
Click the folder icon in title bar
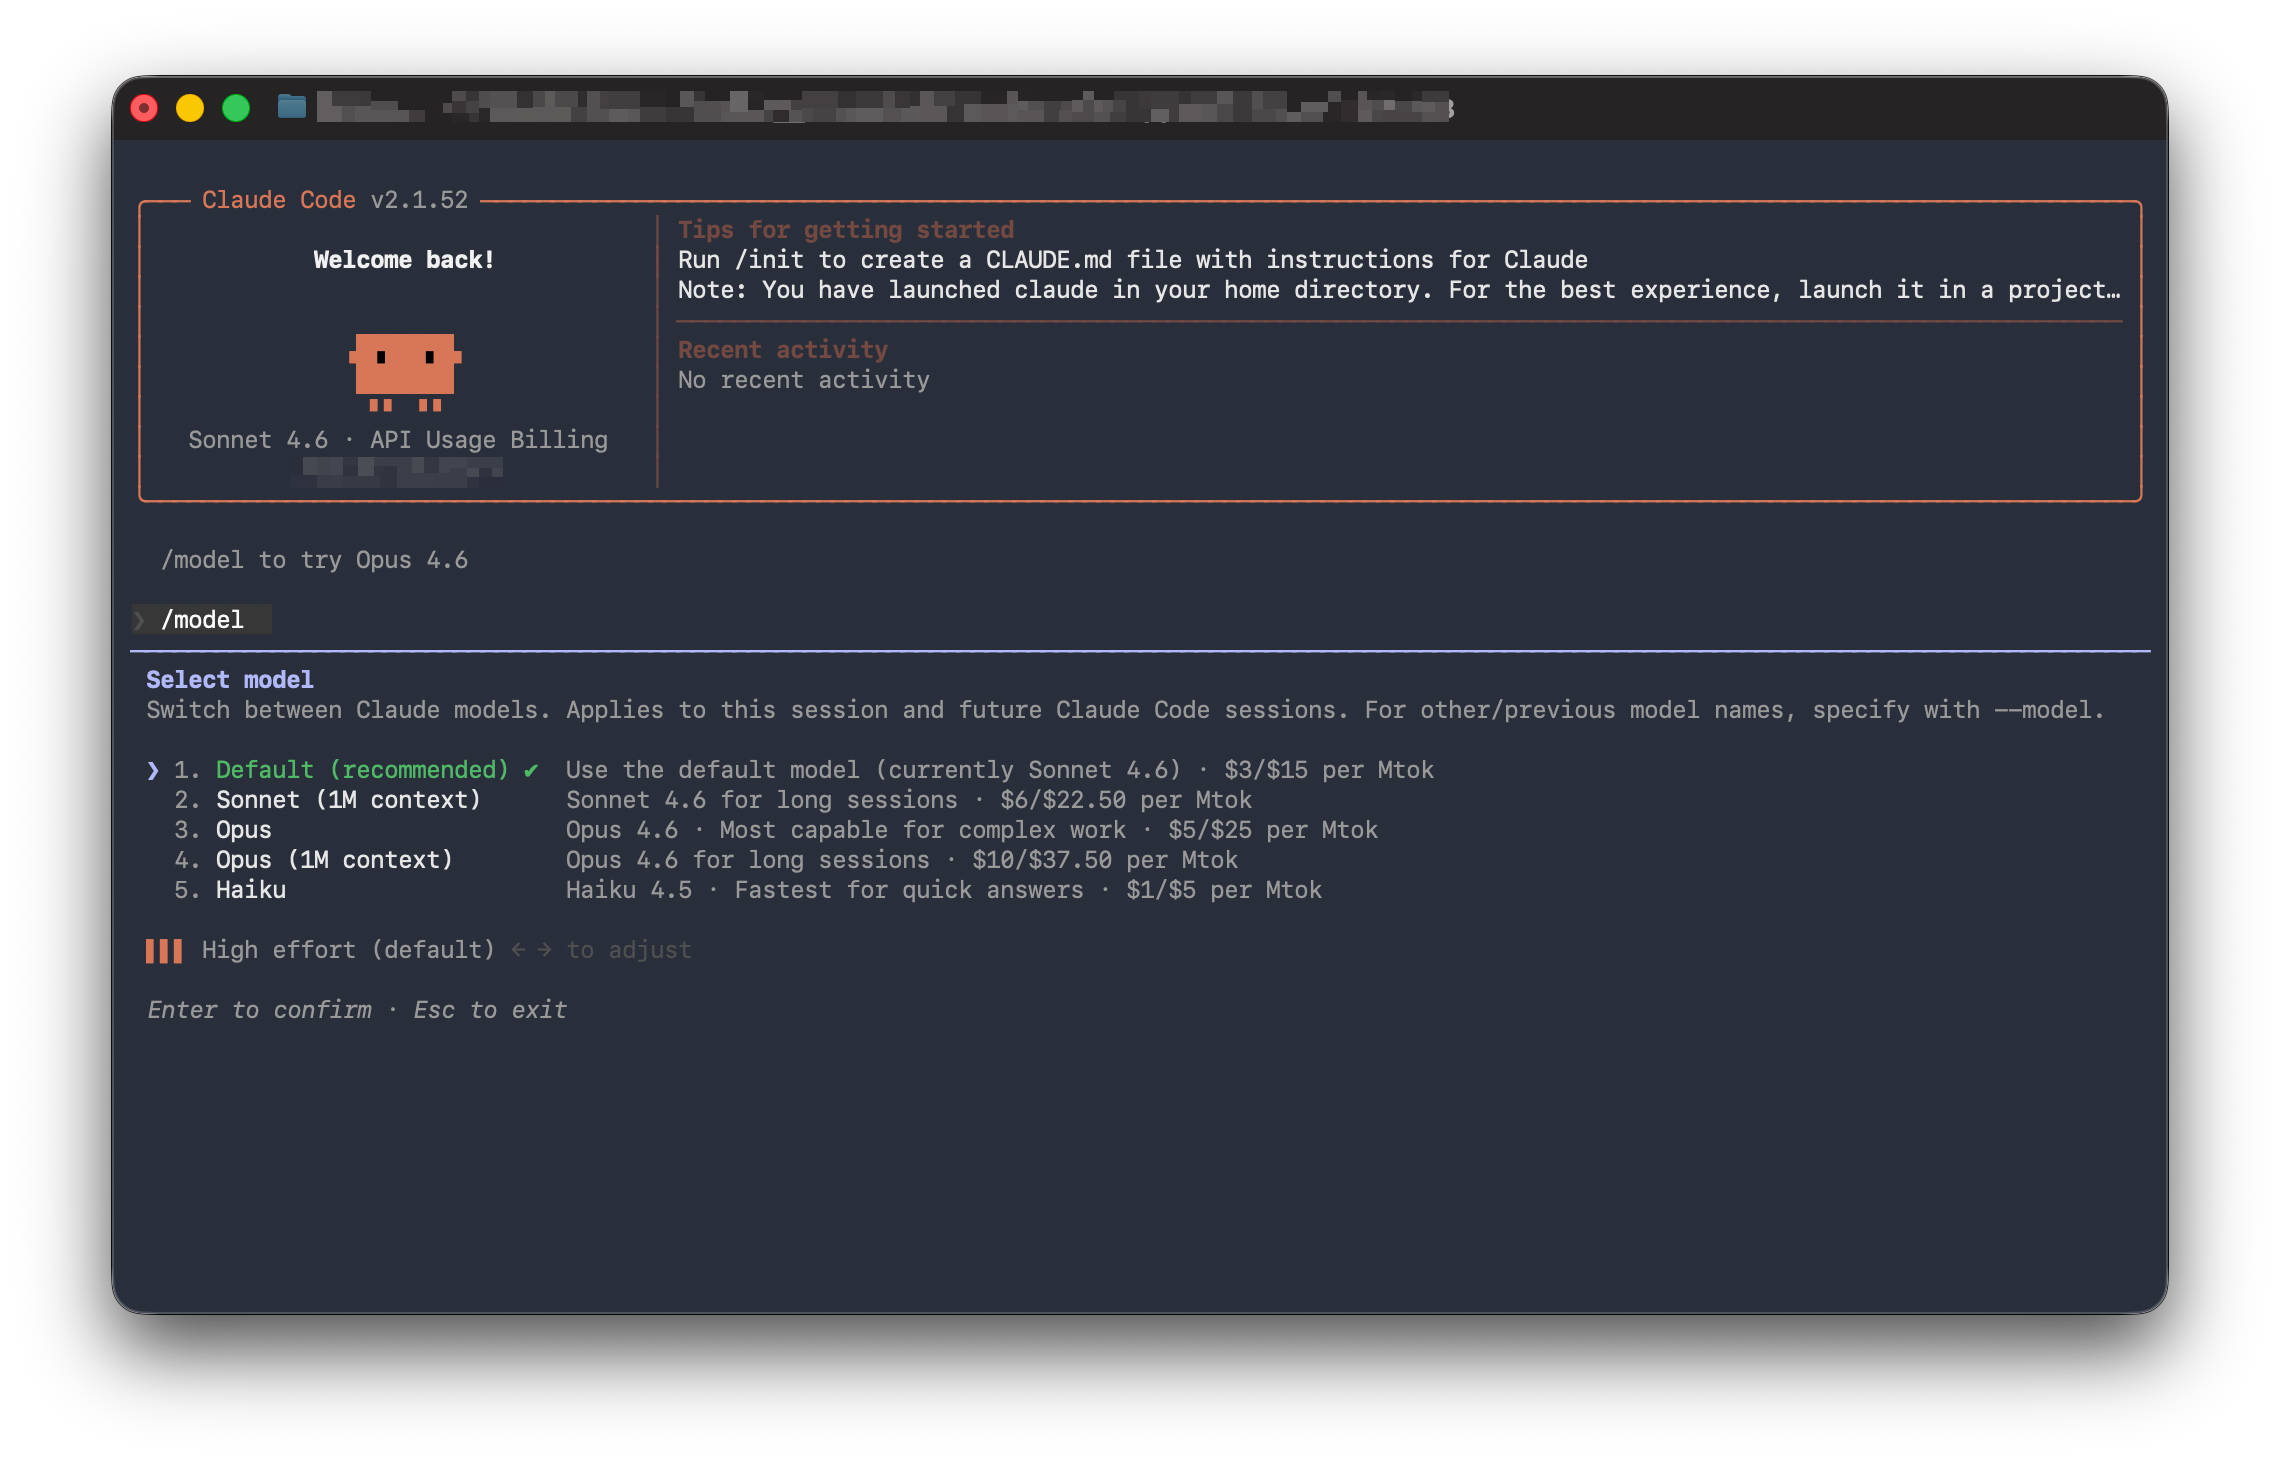(x=291, y=106)
